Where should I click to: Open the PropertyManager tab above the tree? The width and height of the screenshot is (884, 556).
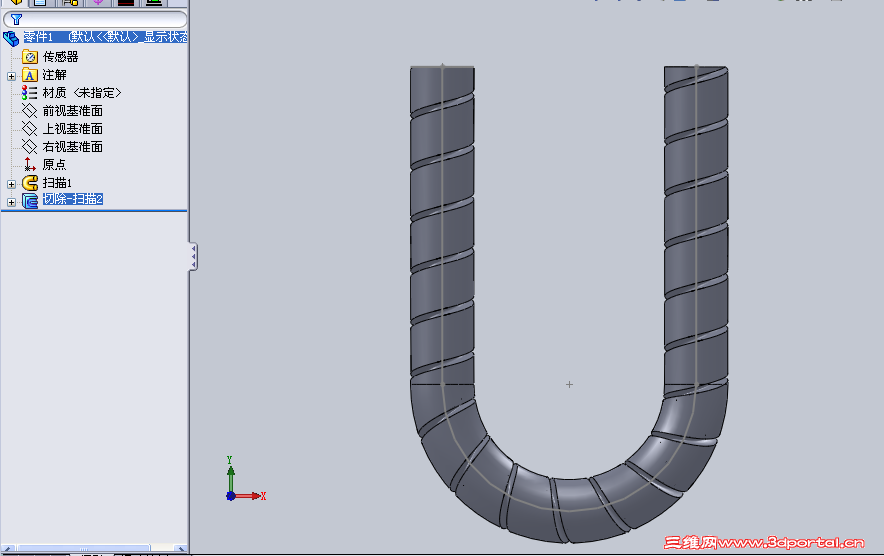40,3
